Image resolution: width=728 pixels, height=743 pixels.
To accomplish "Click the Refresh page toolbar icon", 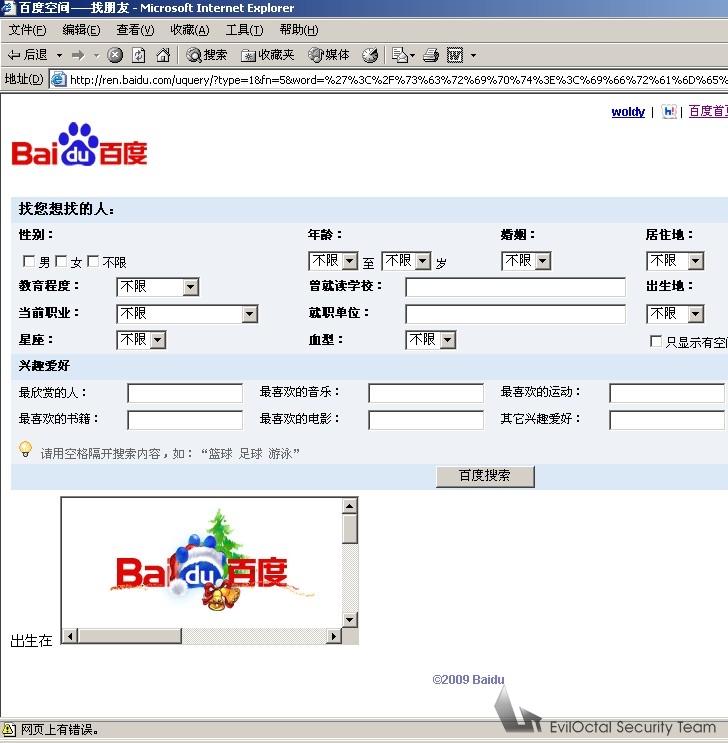I will point(138,55).
